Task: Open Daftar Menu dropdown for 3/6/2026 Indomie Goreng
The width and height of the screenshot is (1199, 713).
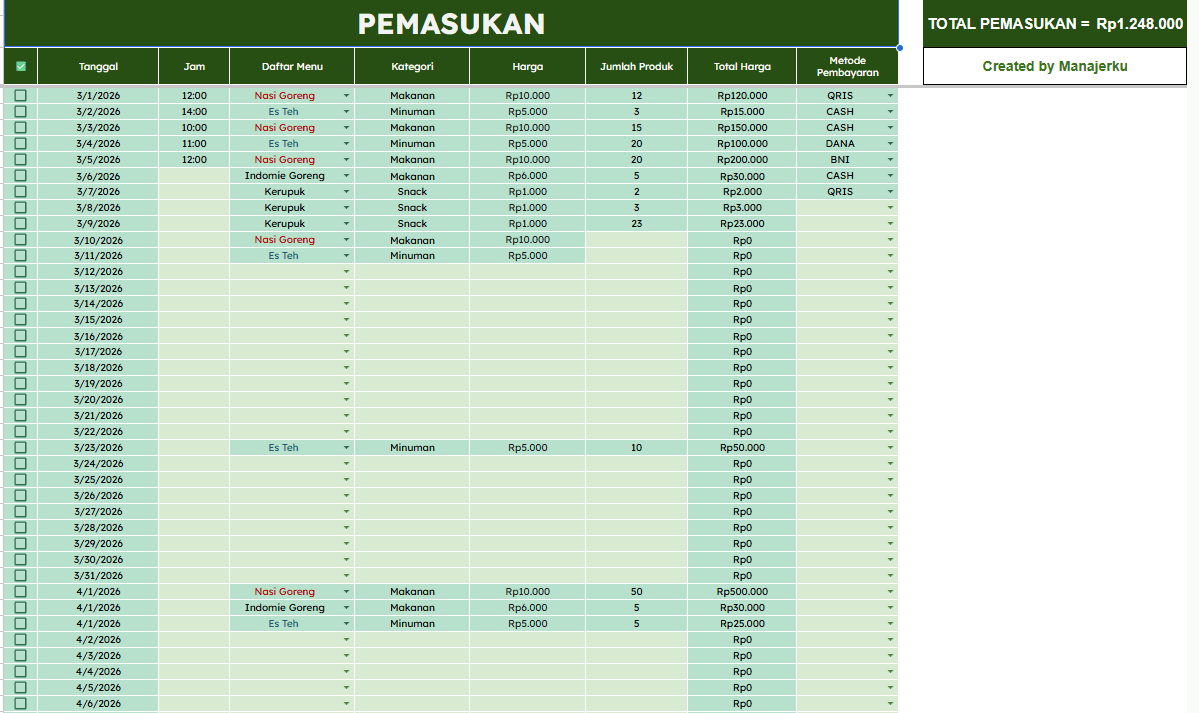Action: 346,176
